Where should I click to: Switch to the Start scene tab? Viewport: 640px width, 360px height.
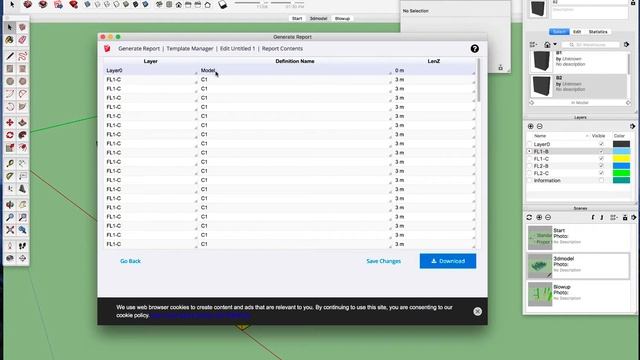tap(297, 18)
